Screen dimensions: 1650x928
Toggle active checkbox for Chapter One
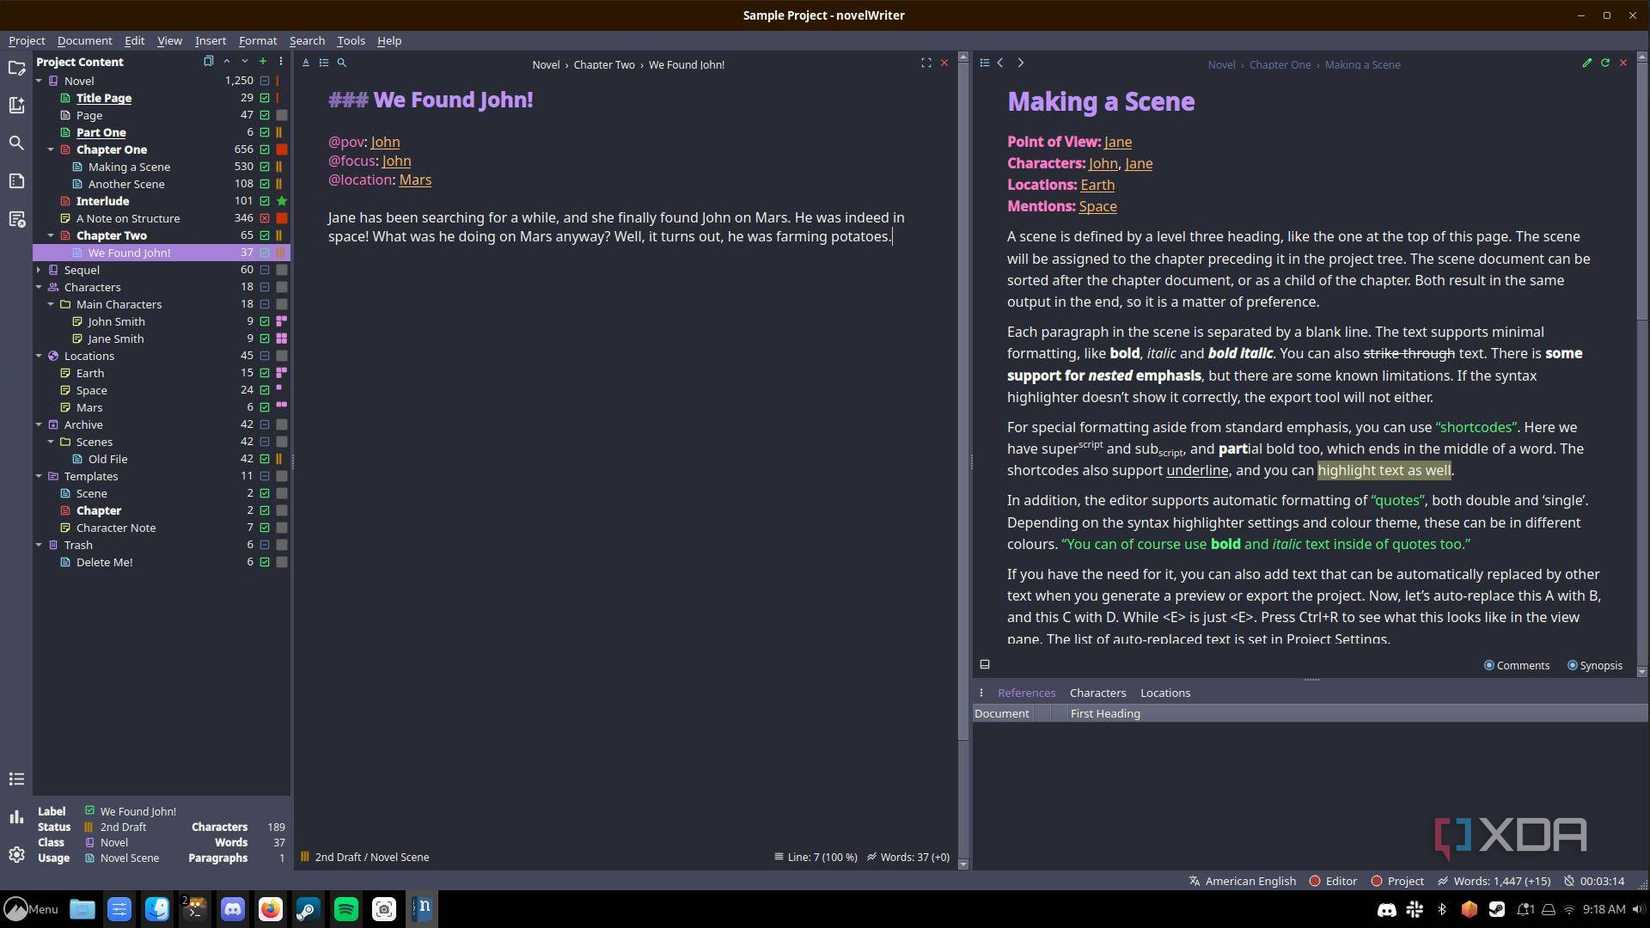265,150
